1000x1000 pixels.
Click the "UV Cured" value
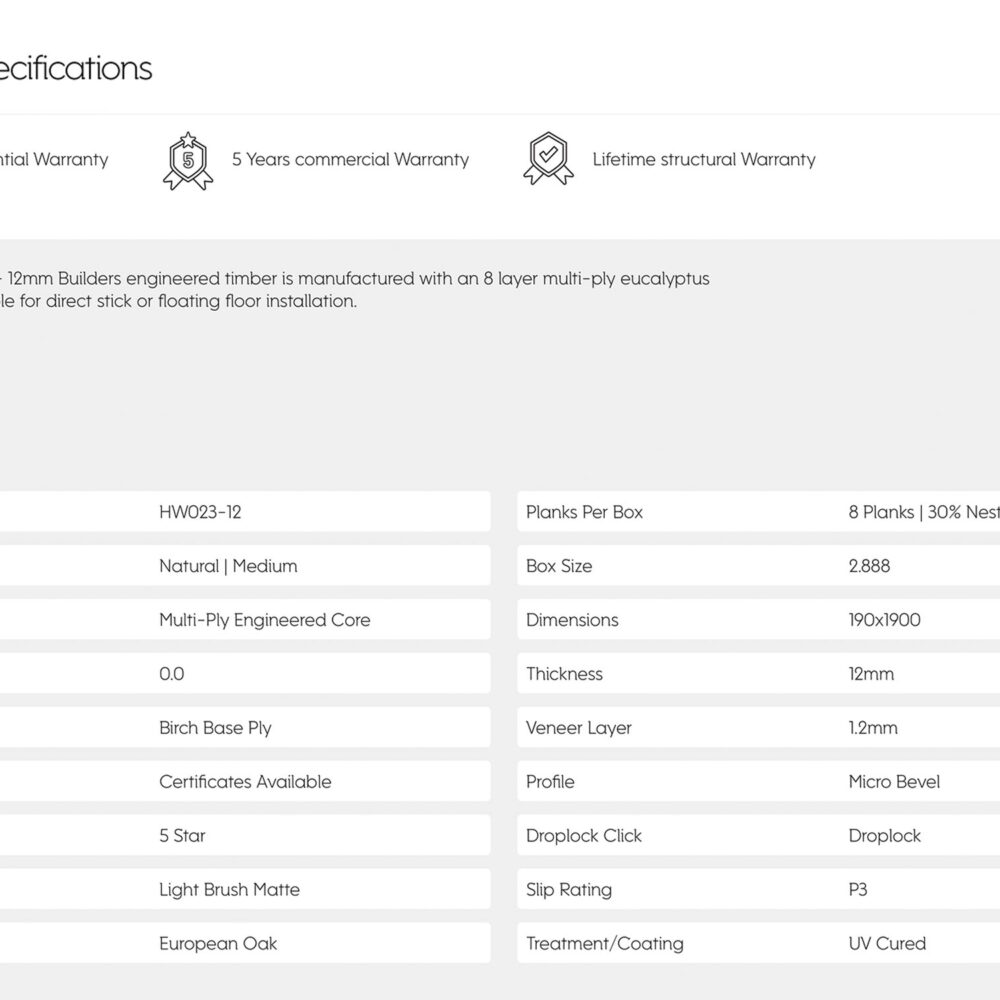tap(887, 943)
